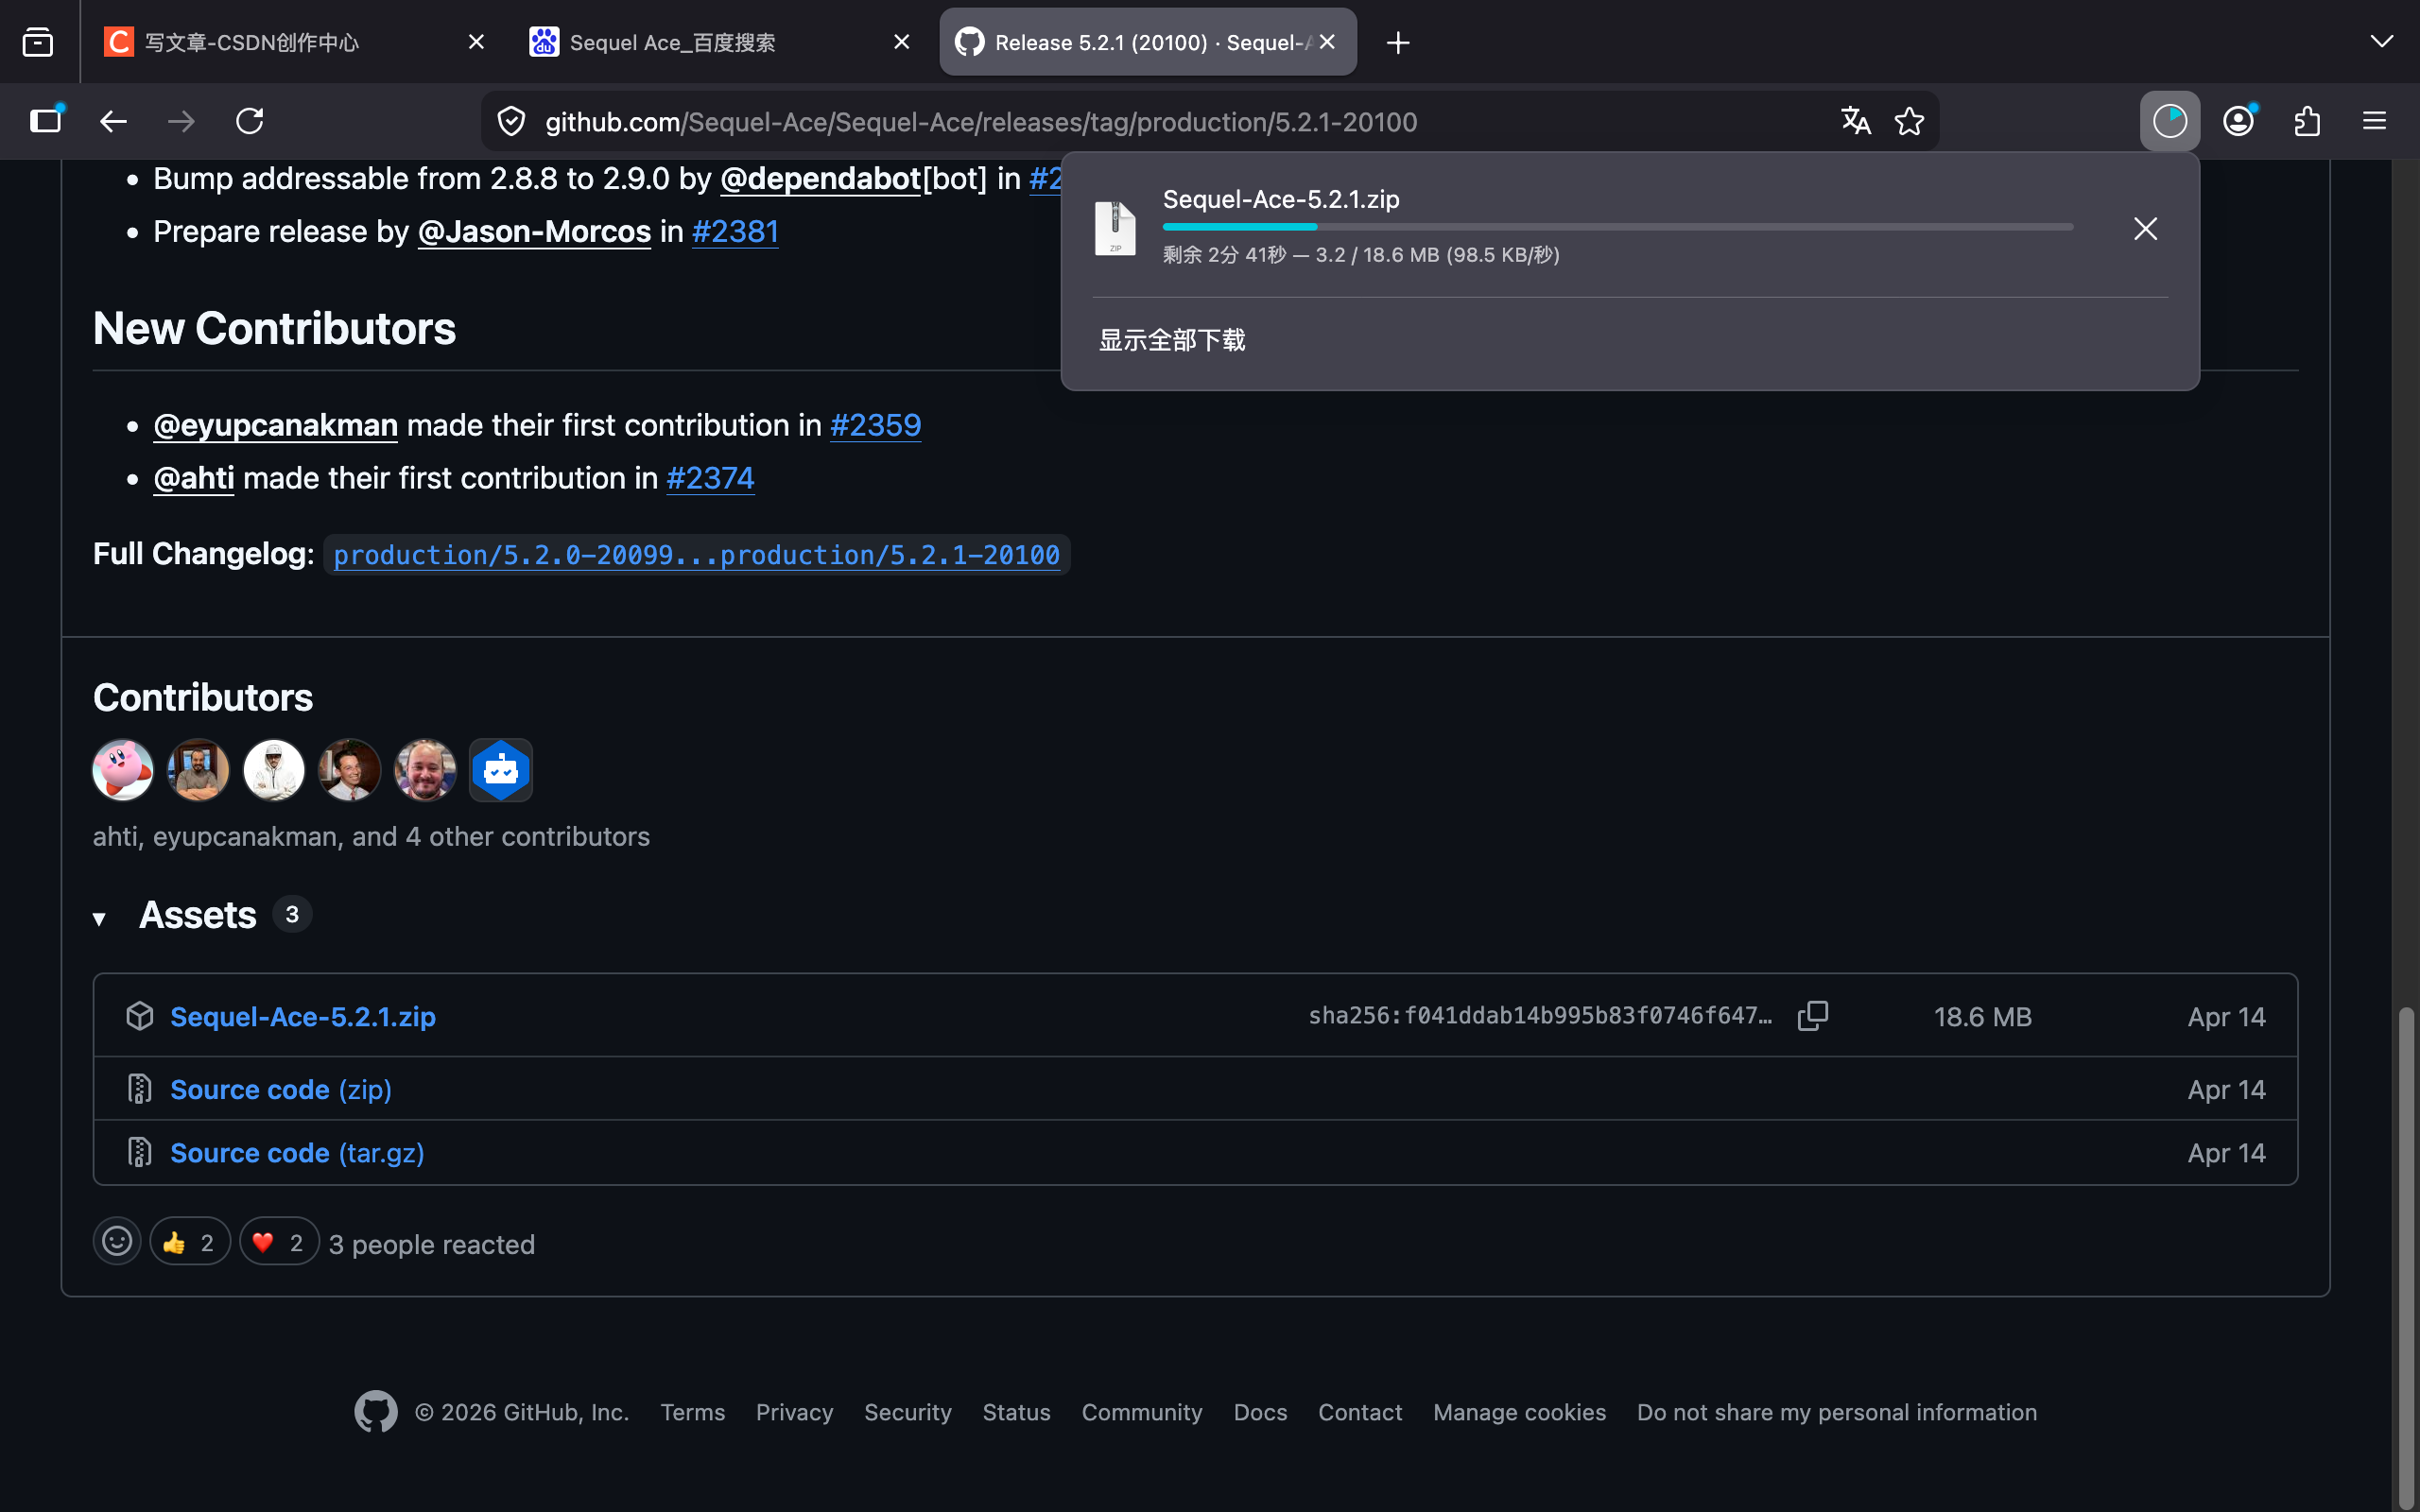
Task: Open the full changelog comparison link
Action: click(x=696, y=555)
